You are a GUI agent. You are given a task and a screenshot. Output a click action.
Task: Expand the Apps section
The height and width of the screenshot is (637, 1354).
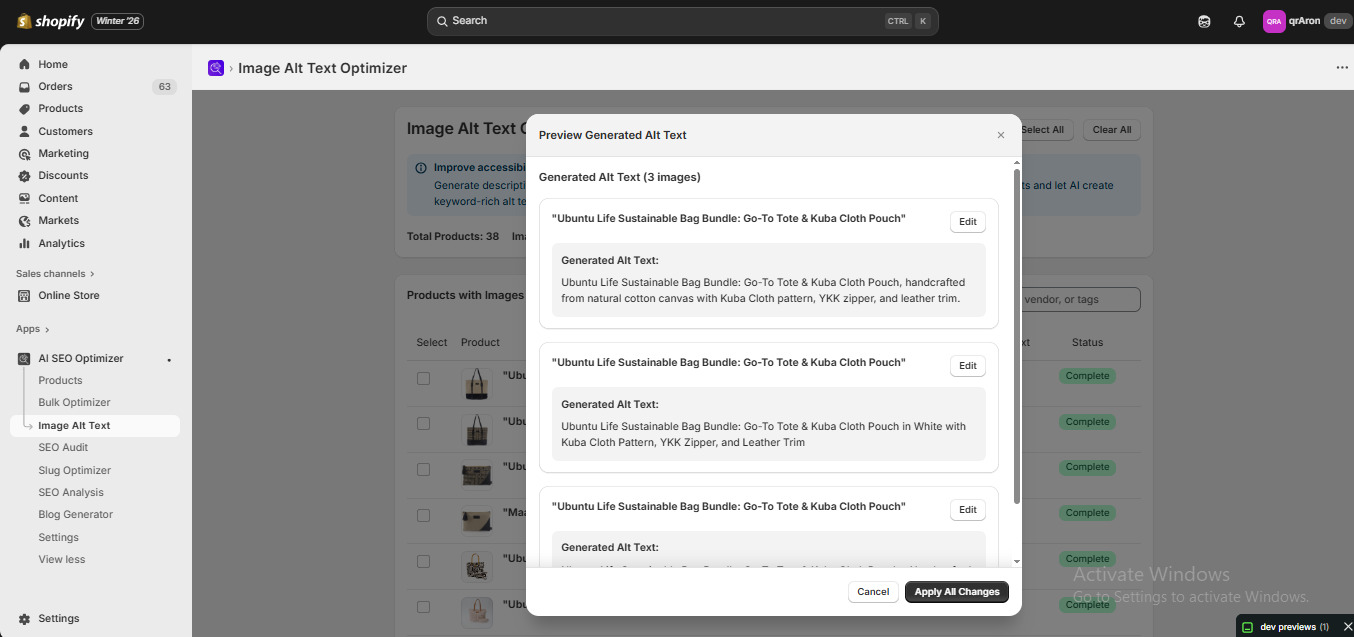coord(32,329)
